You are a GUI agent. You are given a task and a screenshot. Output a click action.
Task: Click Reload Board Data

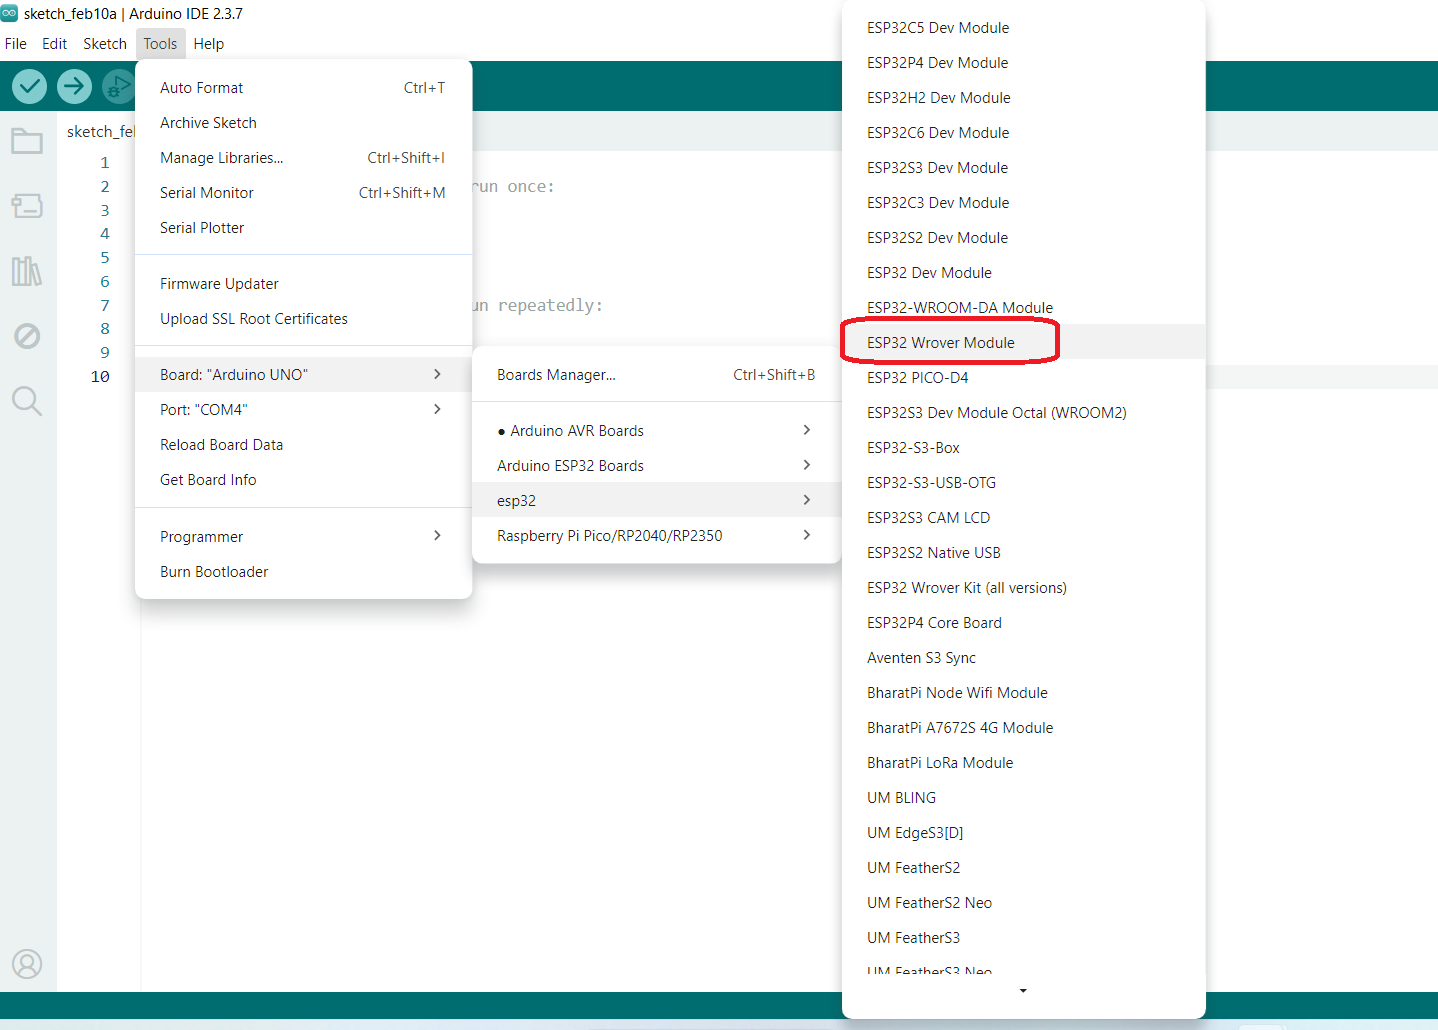click(x=303, y=445)
